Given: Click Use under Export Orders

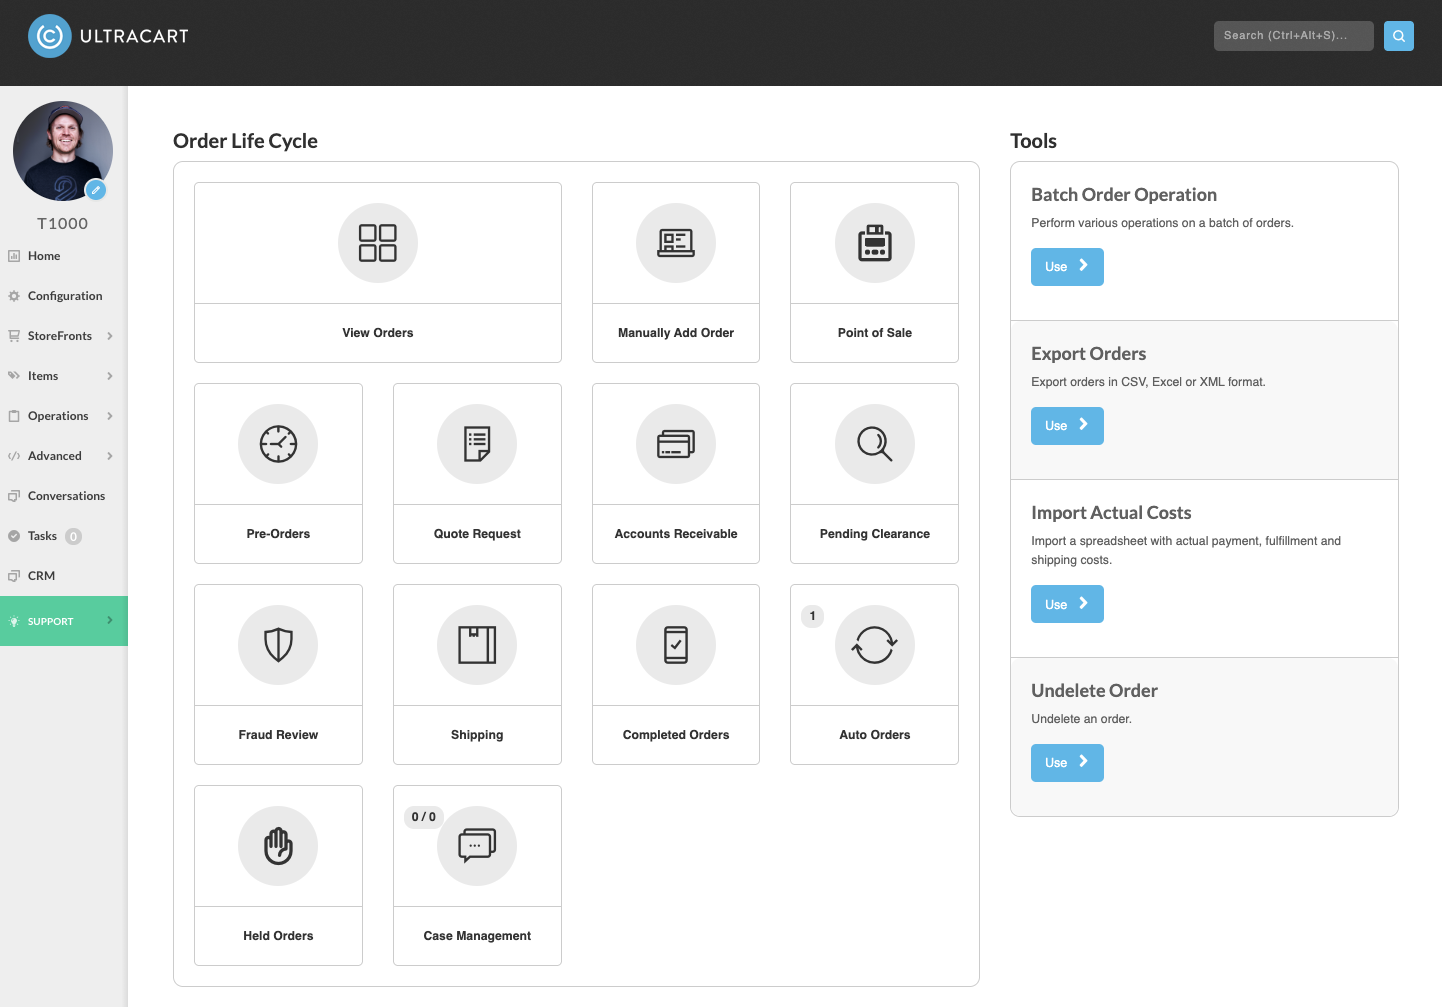Looking at the screenshot, I should tap(1067, 426).
